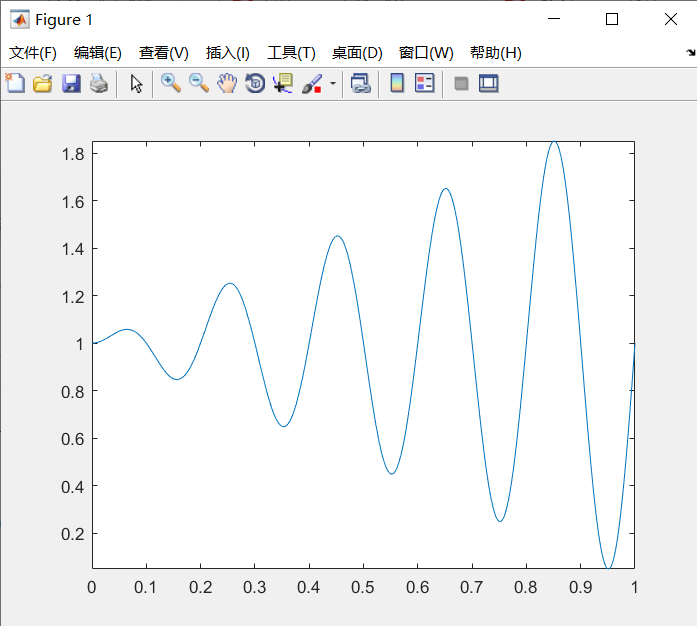Insert a Legend via toolbar icon

click(425, 83)
